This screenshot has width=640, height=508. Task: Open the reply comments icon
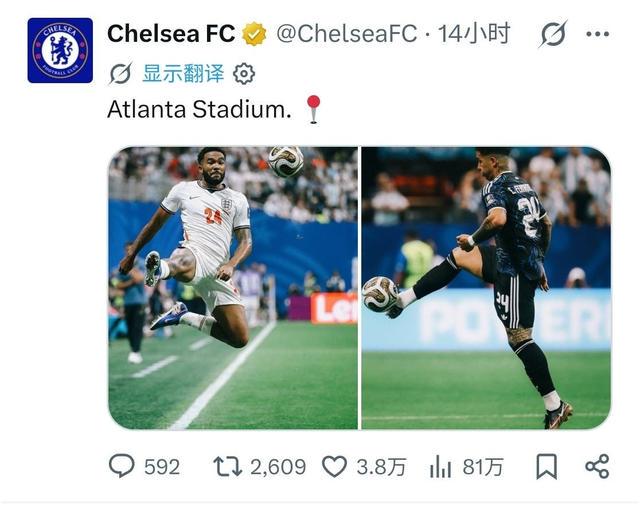[x=122, y=466]
